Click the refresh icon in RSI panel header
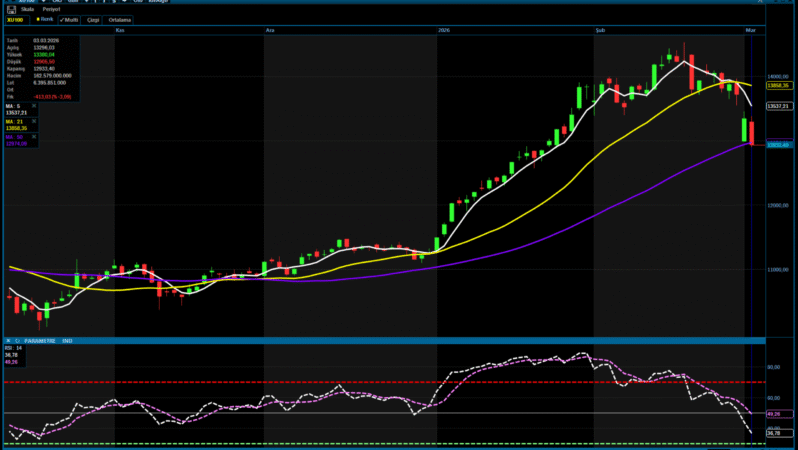Image resolution: width=798 pixels, height=450 pixels. coord(17,341)
